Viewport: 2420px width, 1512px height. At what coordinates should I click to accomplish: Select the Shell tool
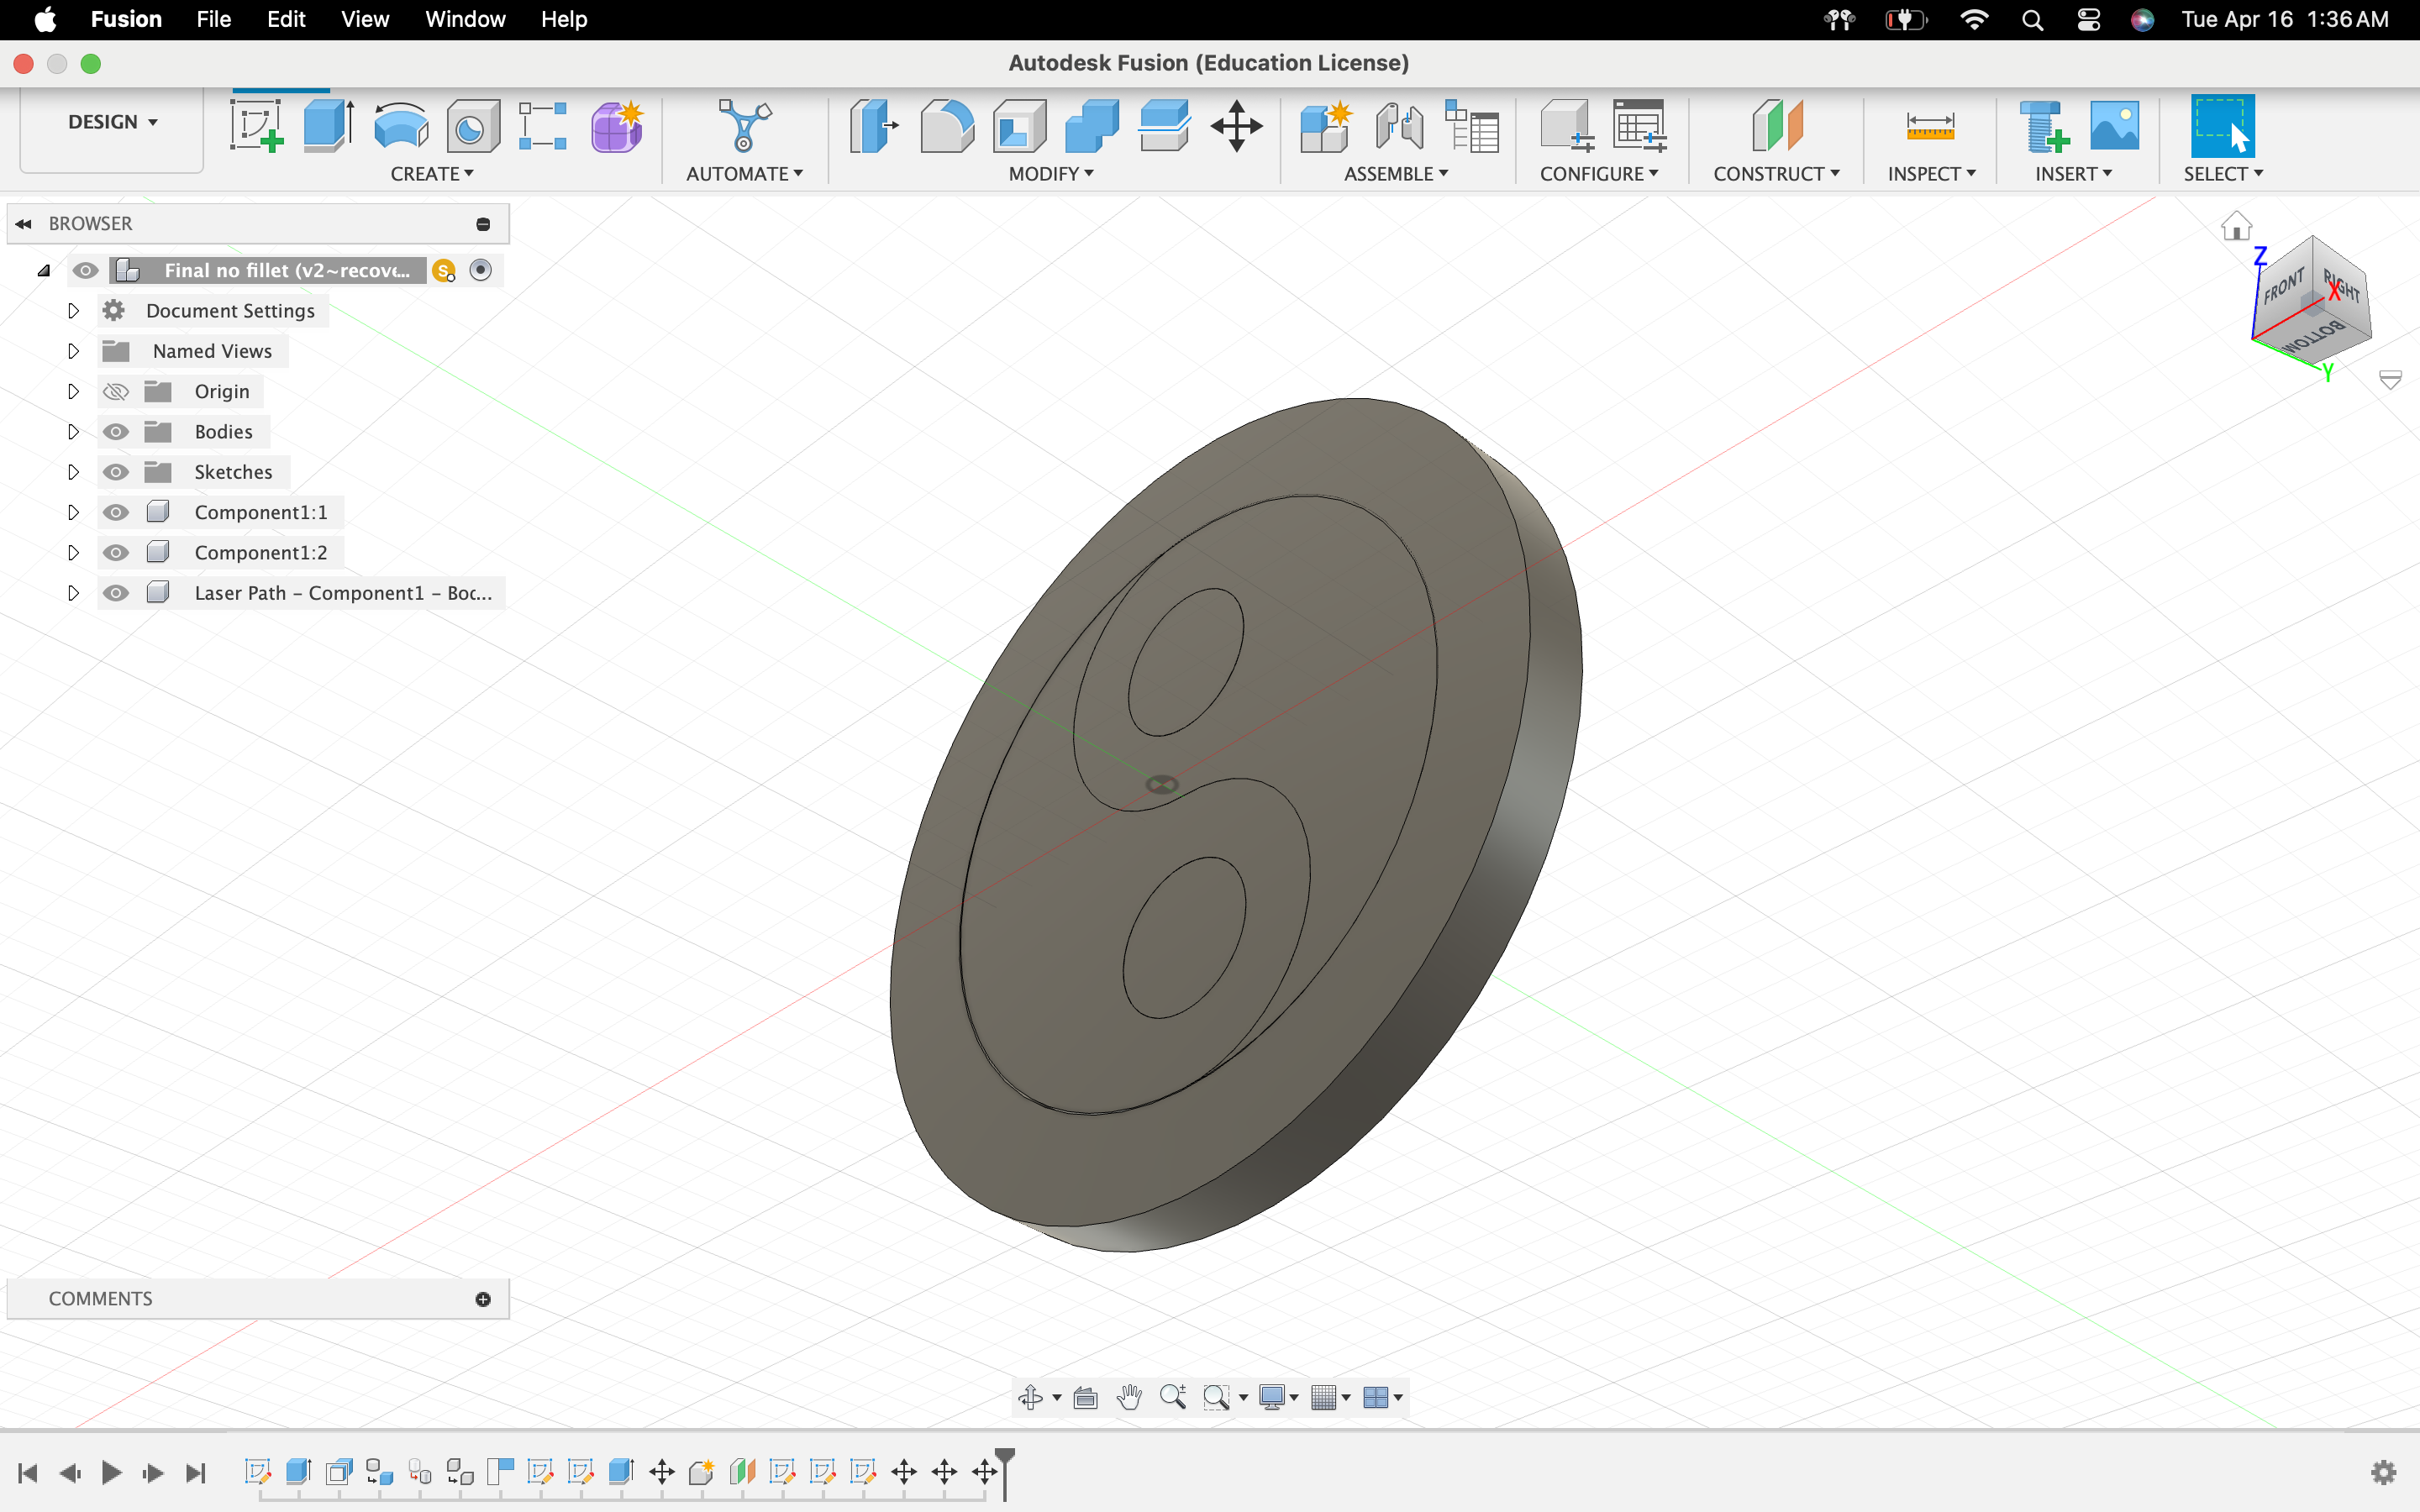coord(1019,127)
